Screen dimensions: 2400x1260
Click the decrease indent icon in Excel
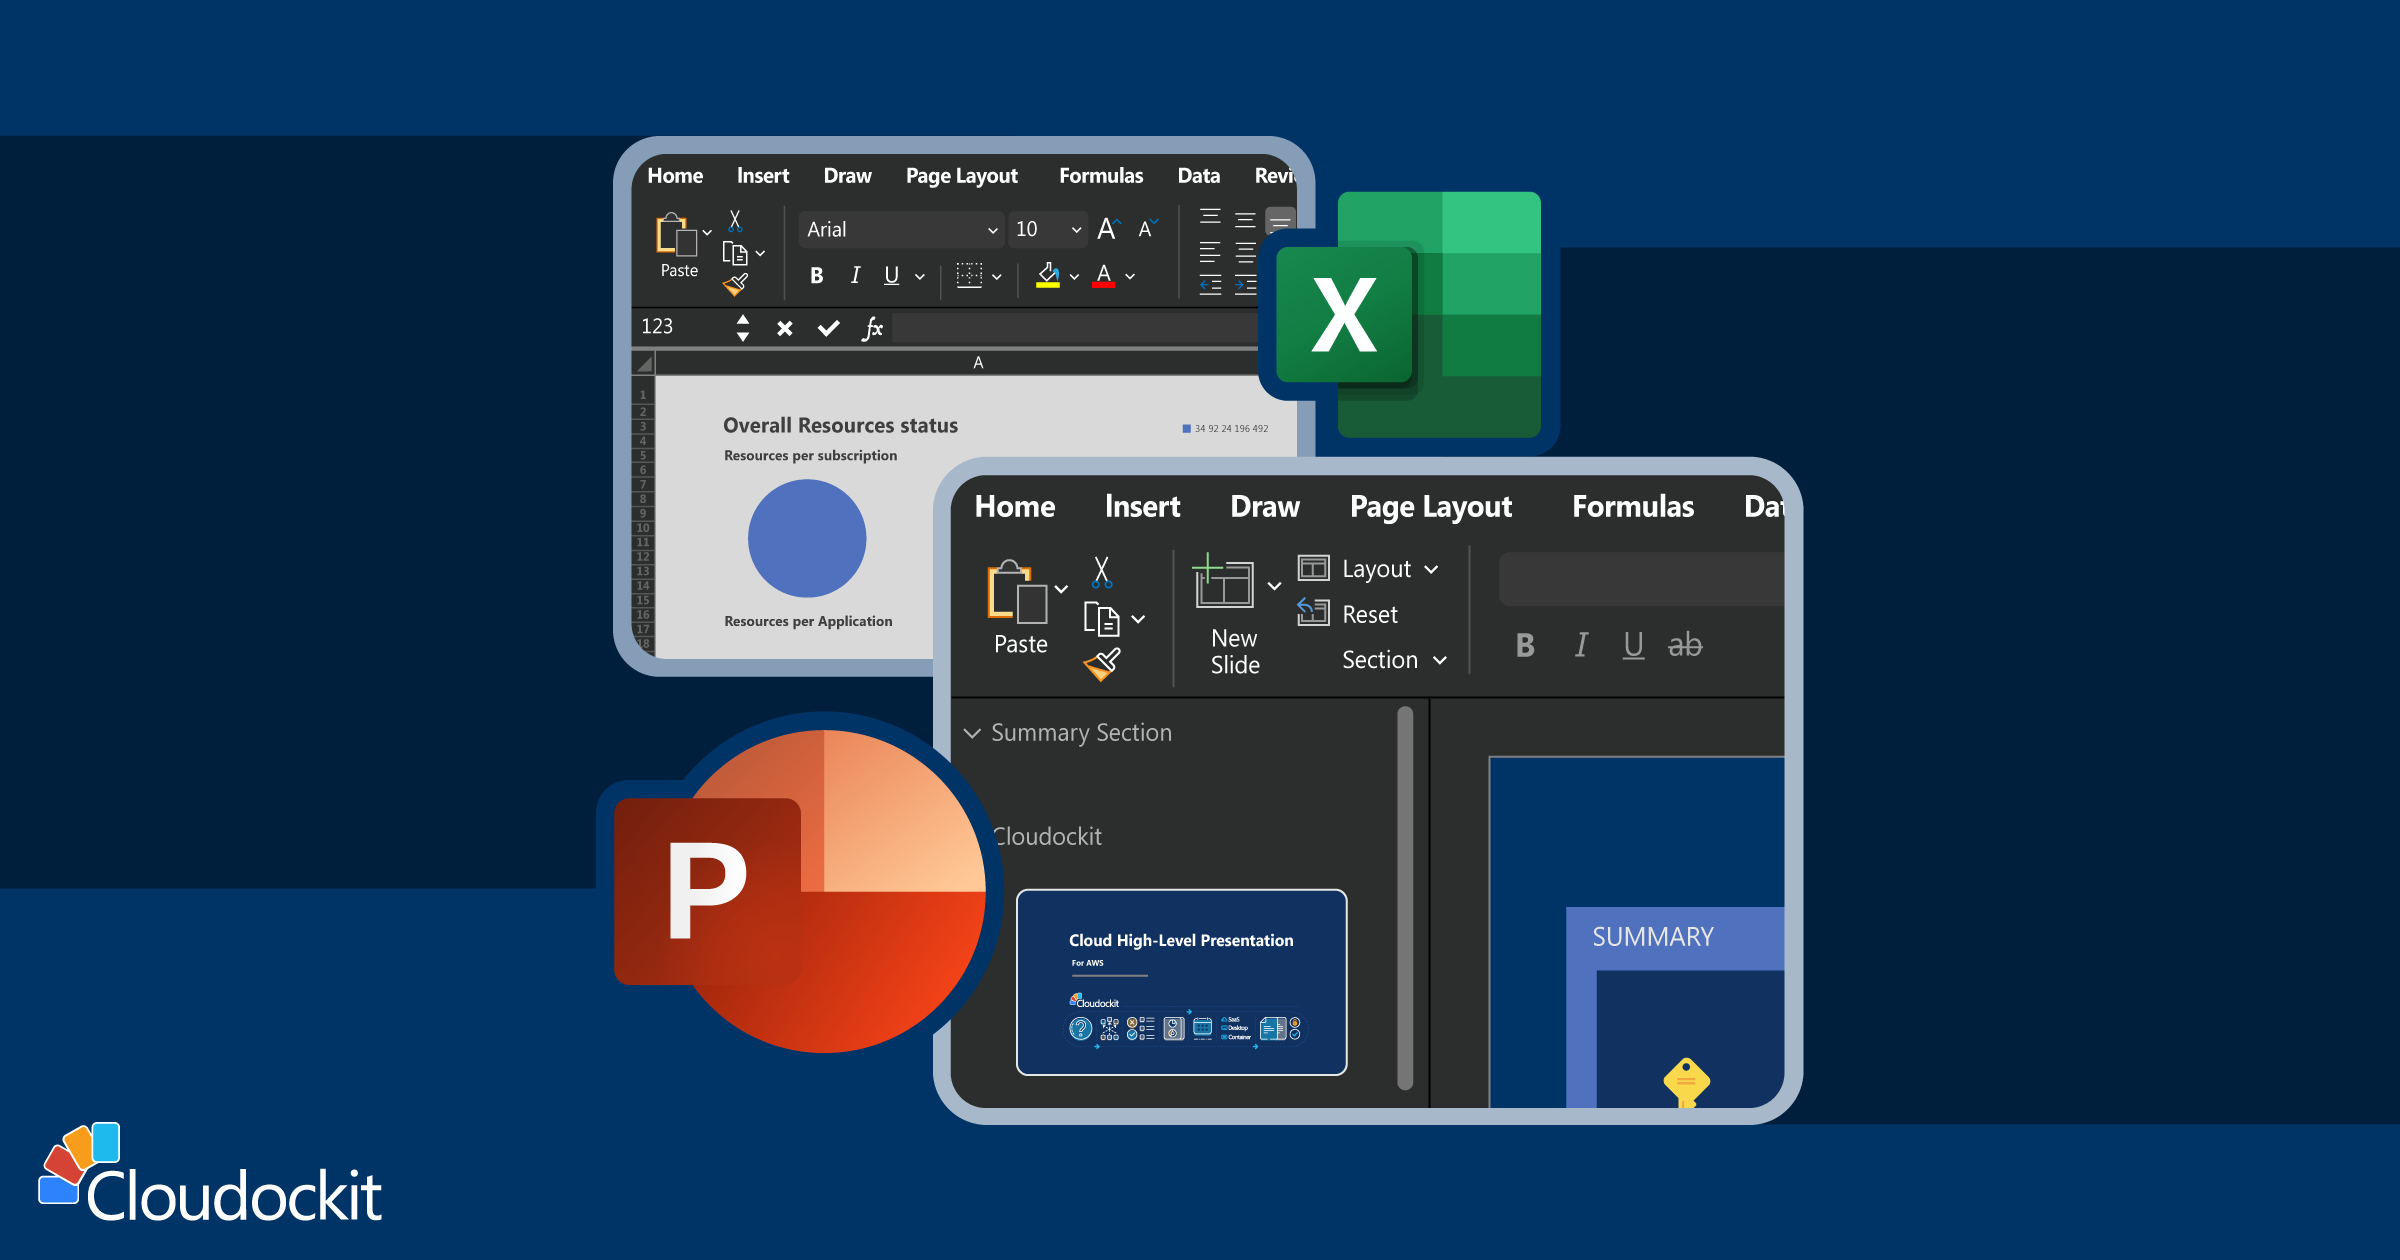[1210, 285]
